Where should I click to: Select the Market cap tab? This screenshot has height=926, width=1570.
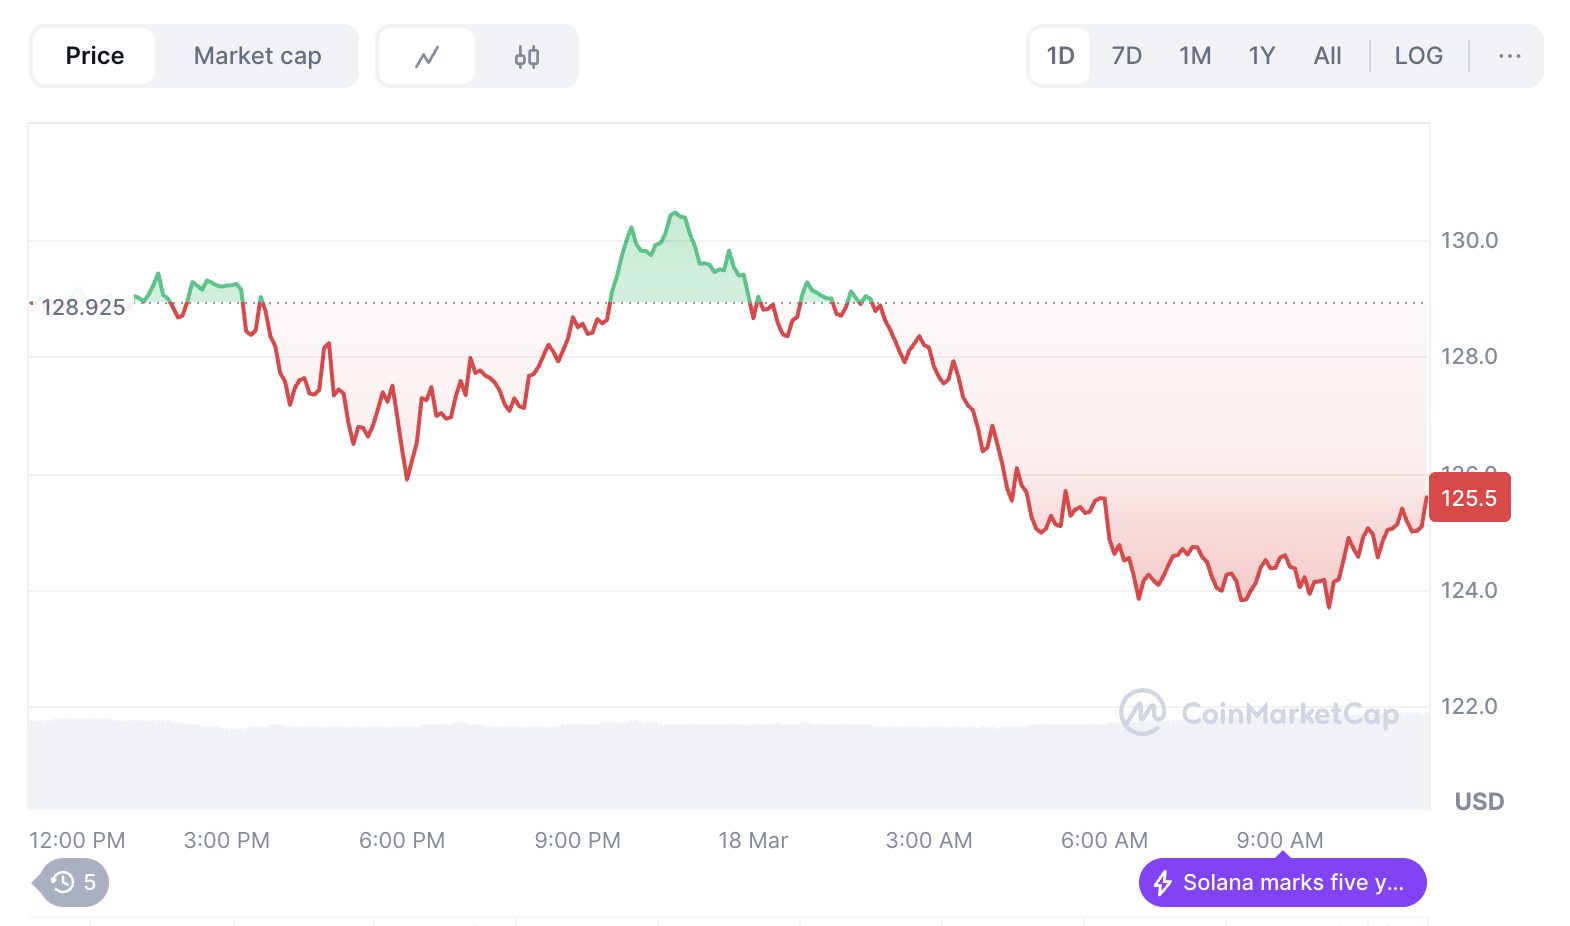pos(257,56)
